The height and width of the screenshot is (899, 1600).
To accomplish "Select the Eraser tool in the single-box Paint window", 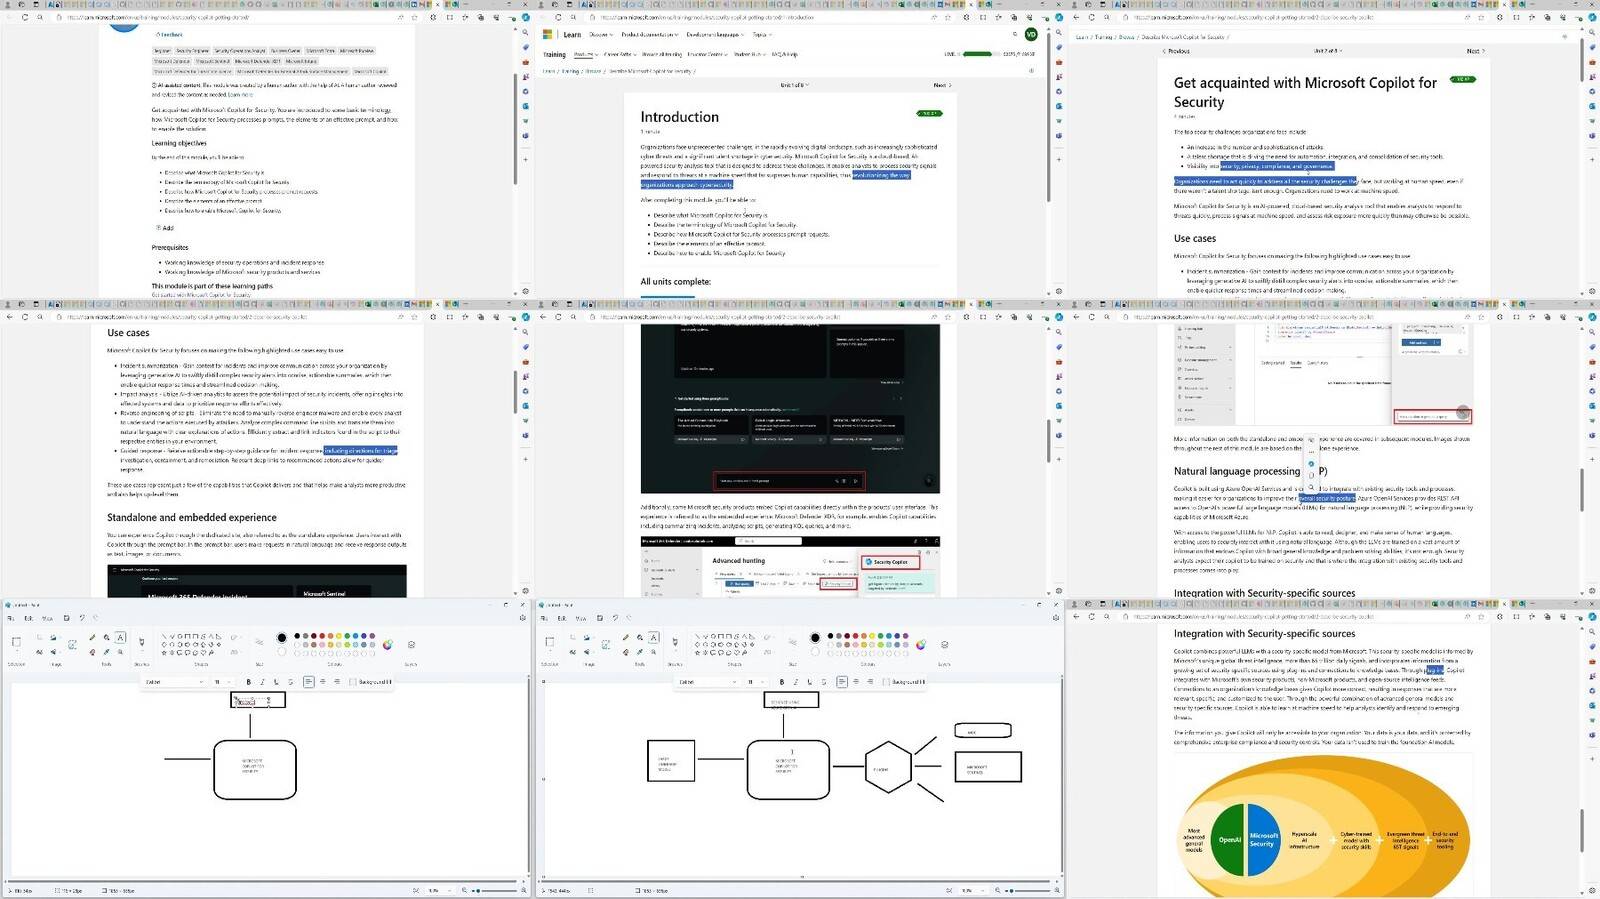I will (x=92, y=651).
